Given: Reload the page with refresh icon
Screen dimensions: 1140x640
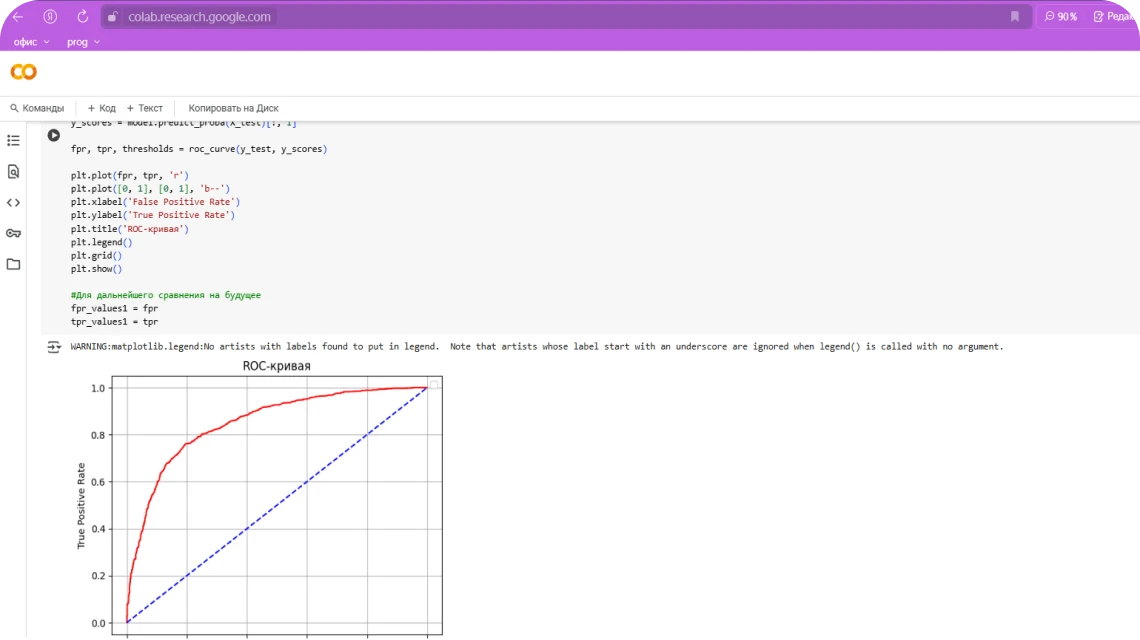Looking at the screenshot, I should [x=83, y=17].
